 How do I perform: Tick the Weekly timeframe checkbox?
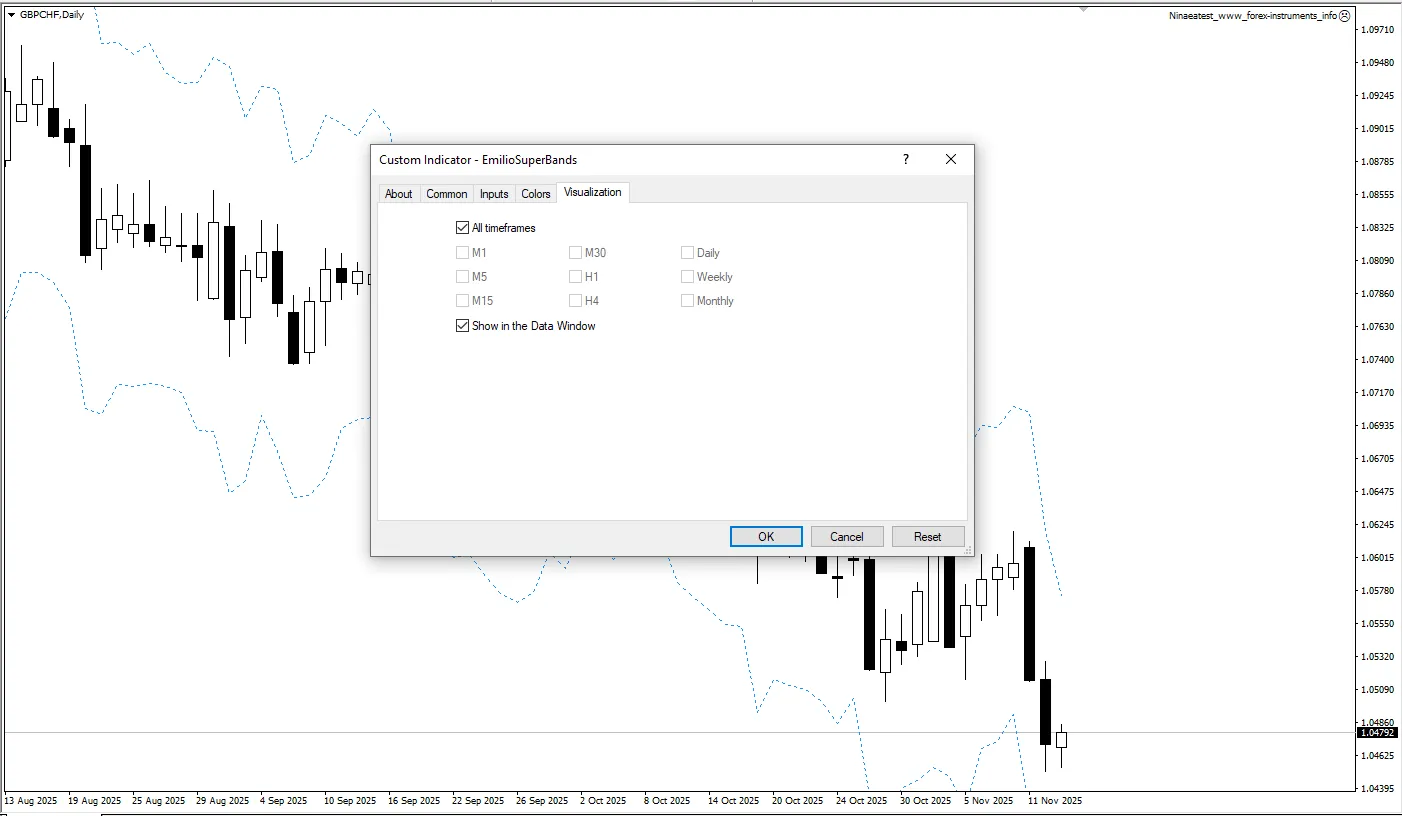coord(688,277)
